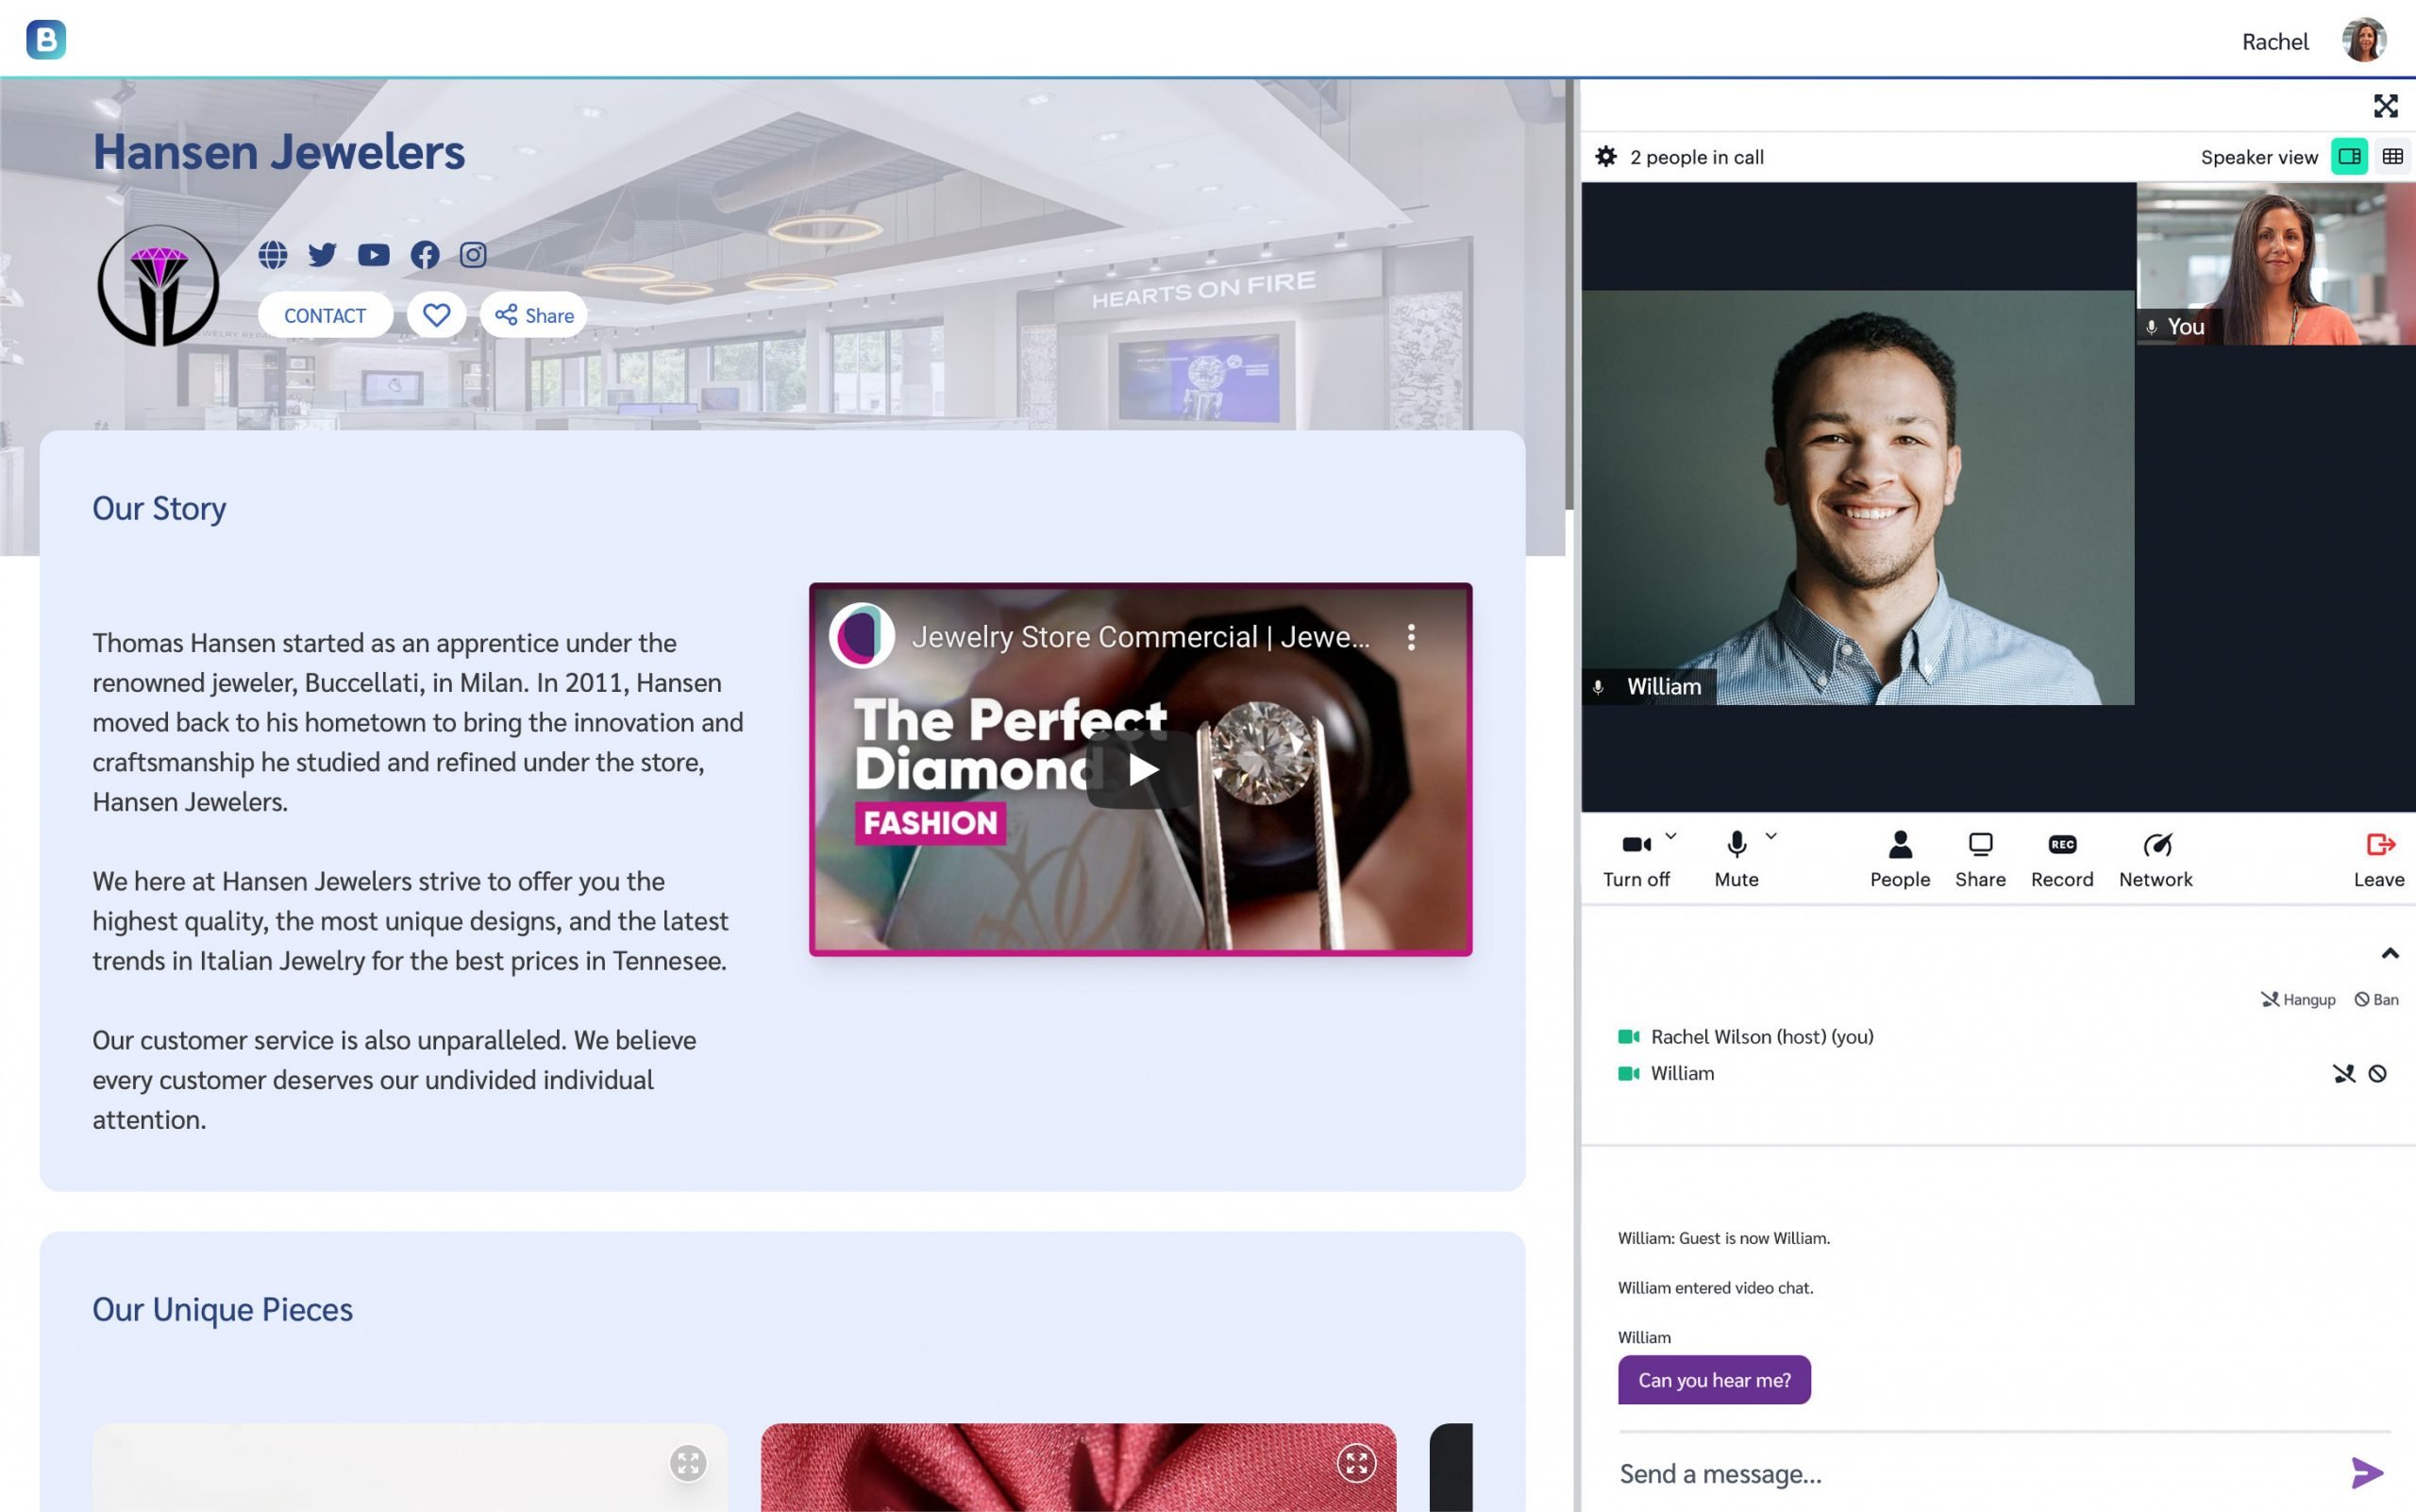Open the microphone options dropdown arrow
Screen dimensions: 2416x1512
1771,836
